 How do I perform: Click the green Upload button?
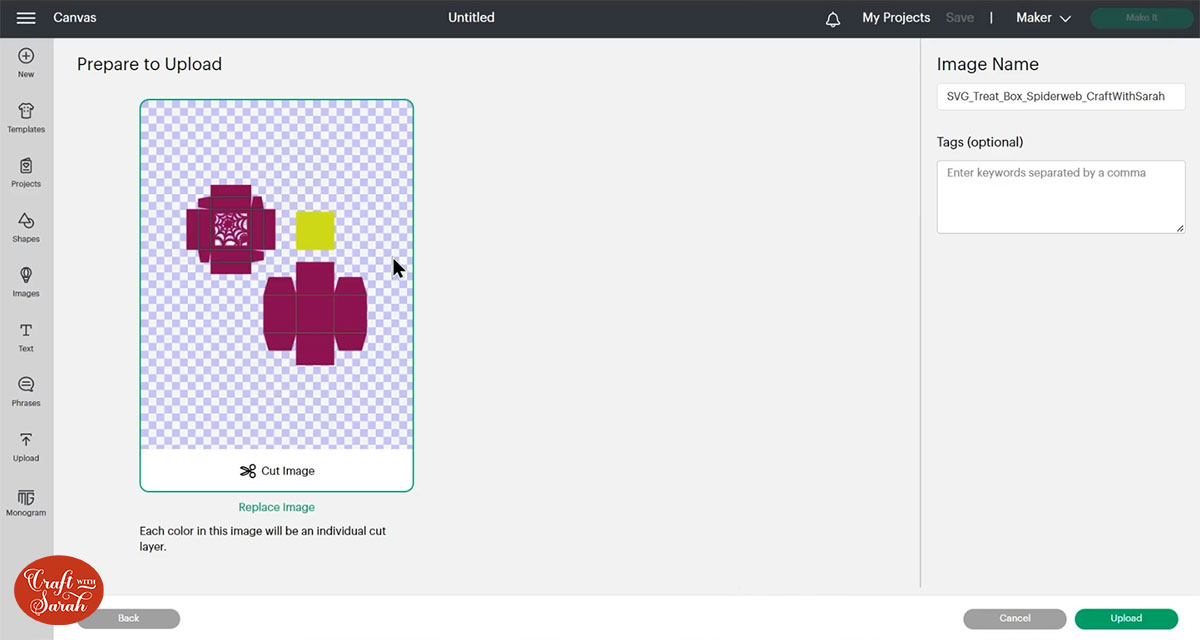1126,618
